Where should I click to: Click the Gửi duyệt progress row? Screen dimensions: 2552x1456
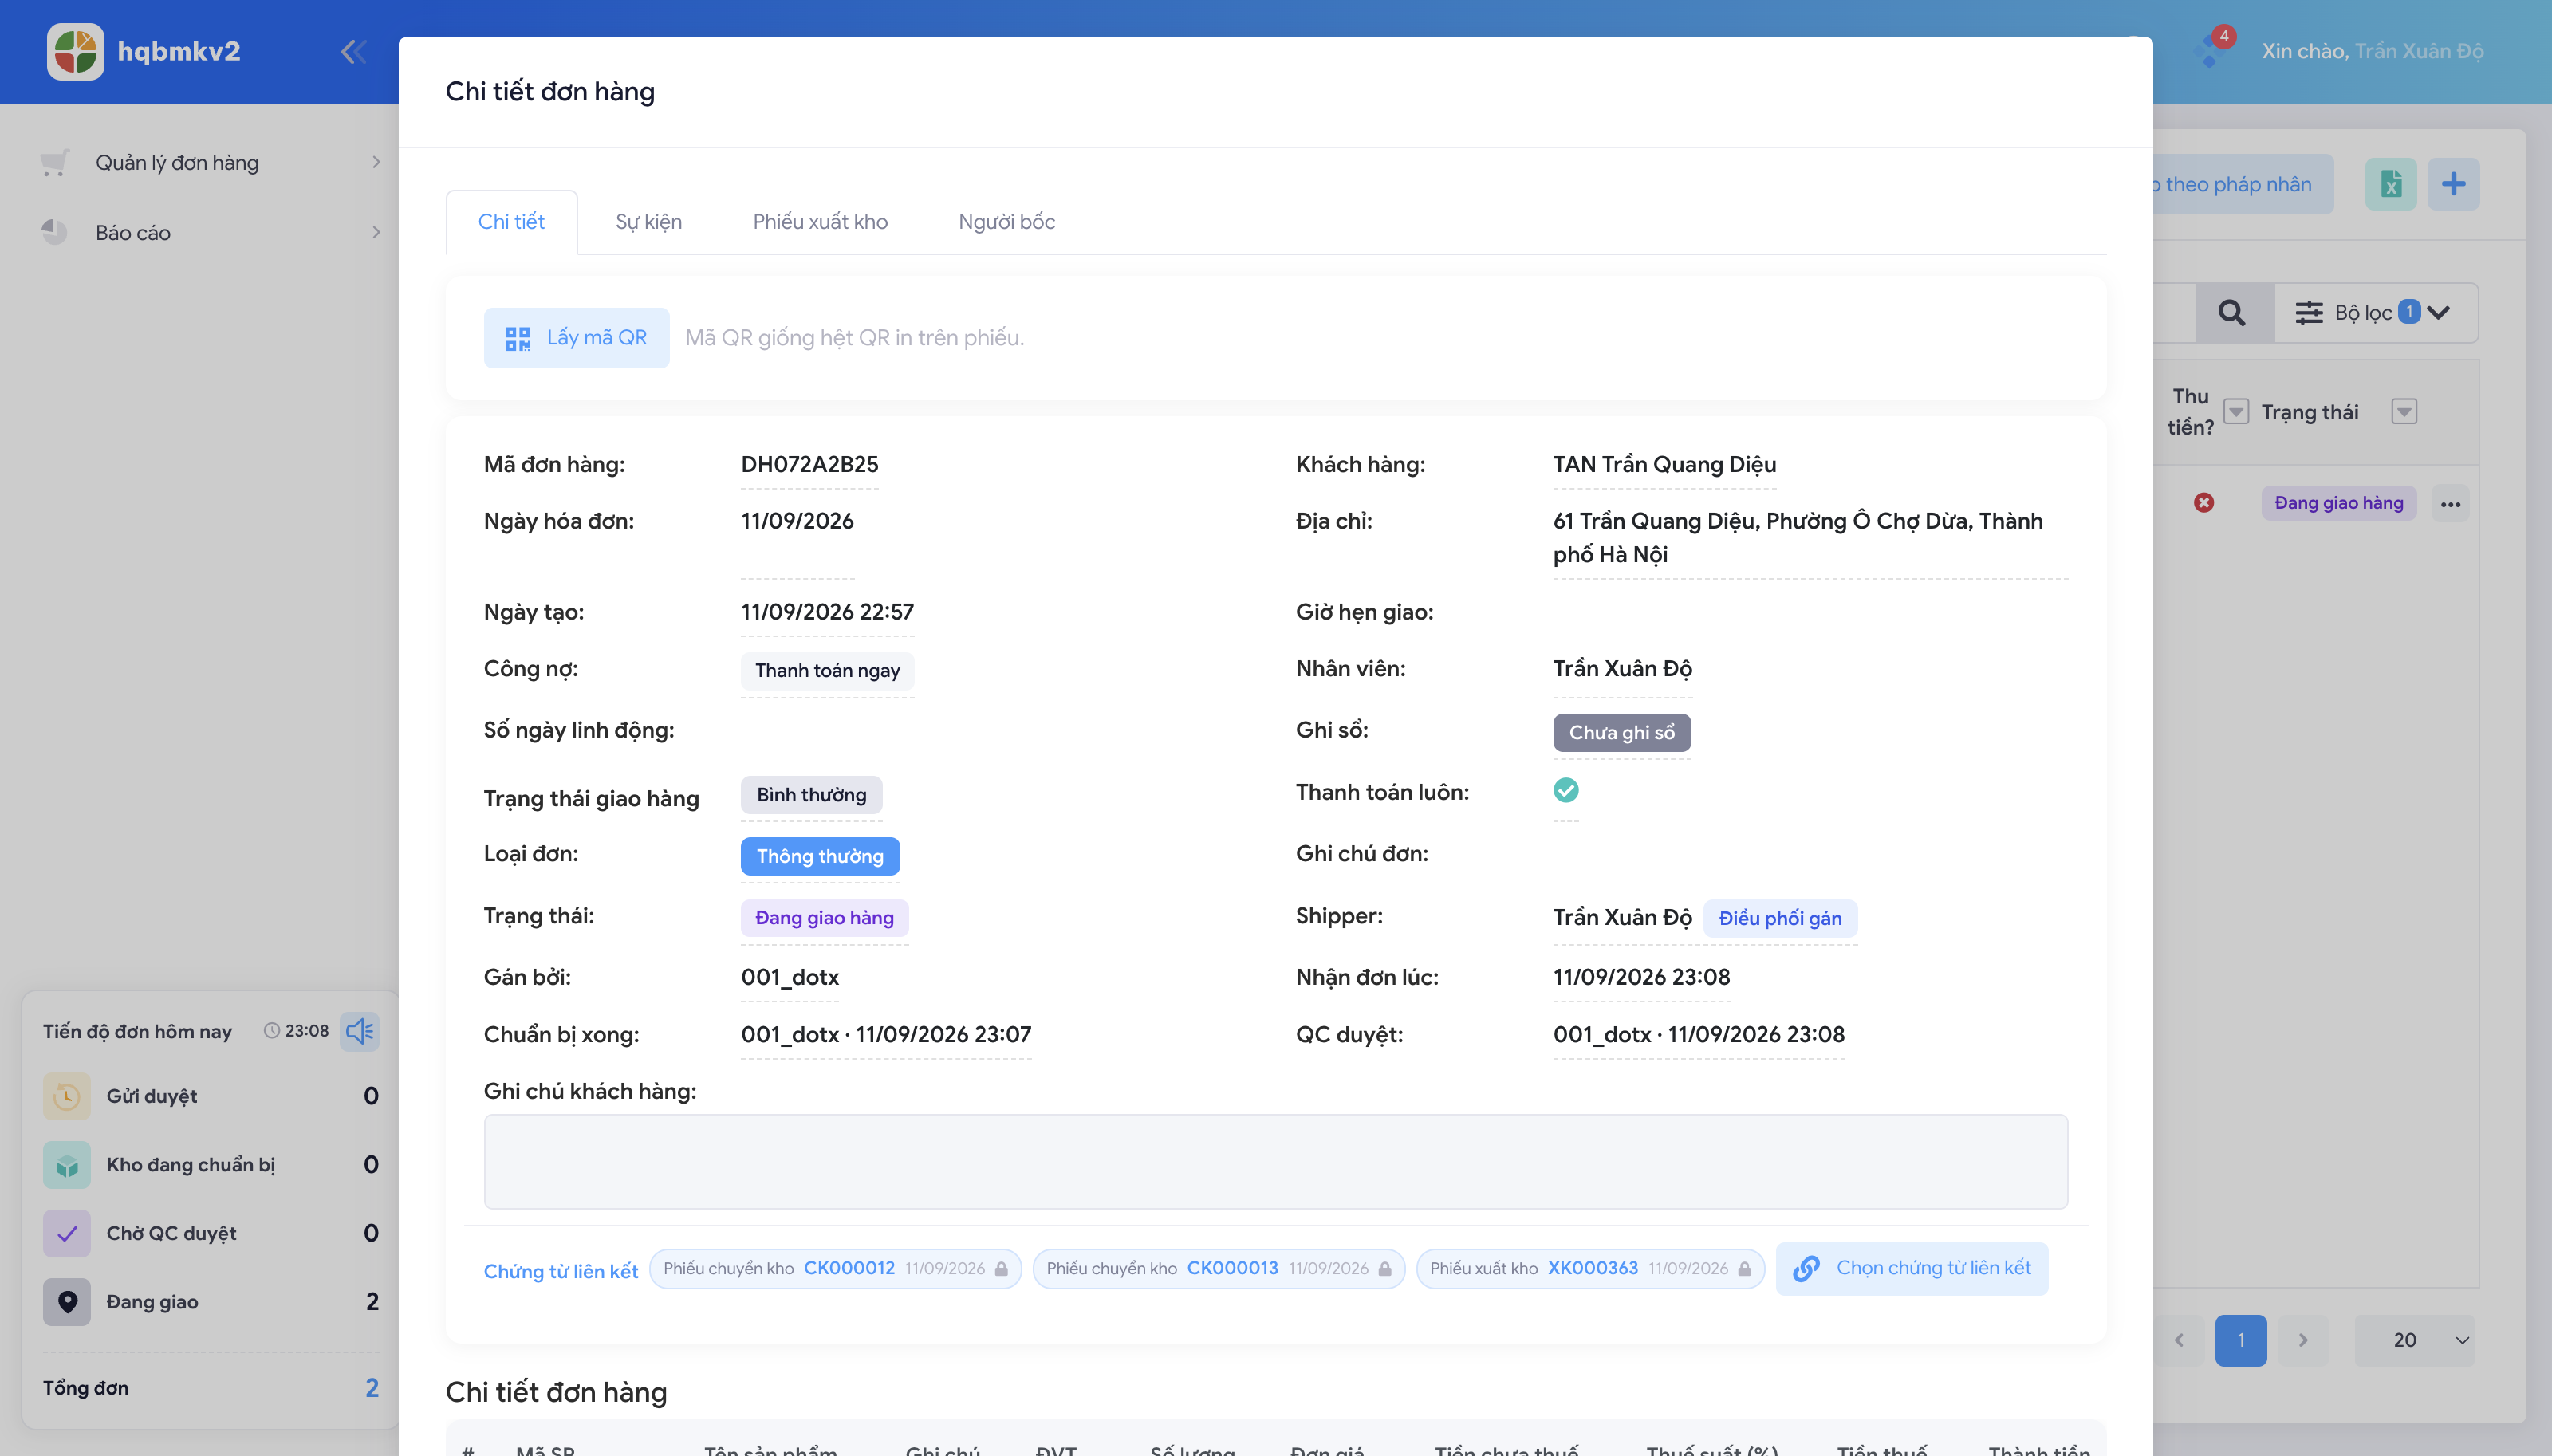tap(211, 1096)
